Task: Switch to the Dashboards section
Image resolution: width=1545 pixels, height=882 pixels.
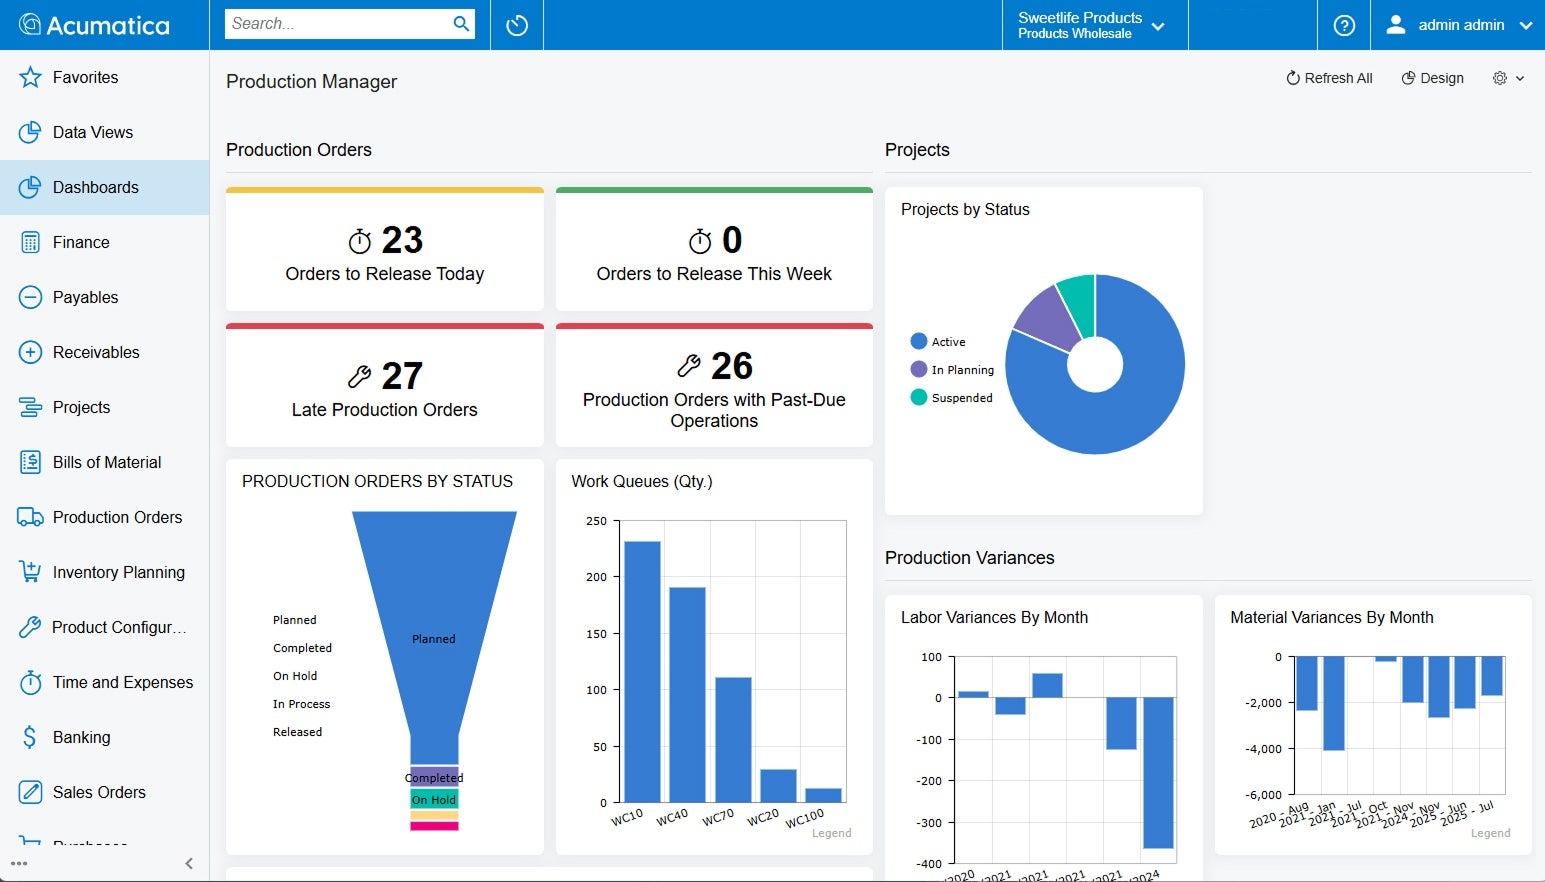Action: (96, 187)
